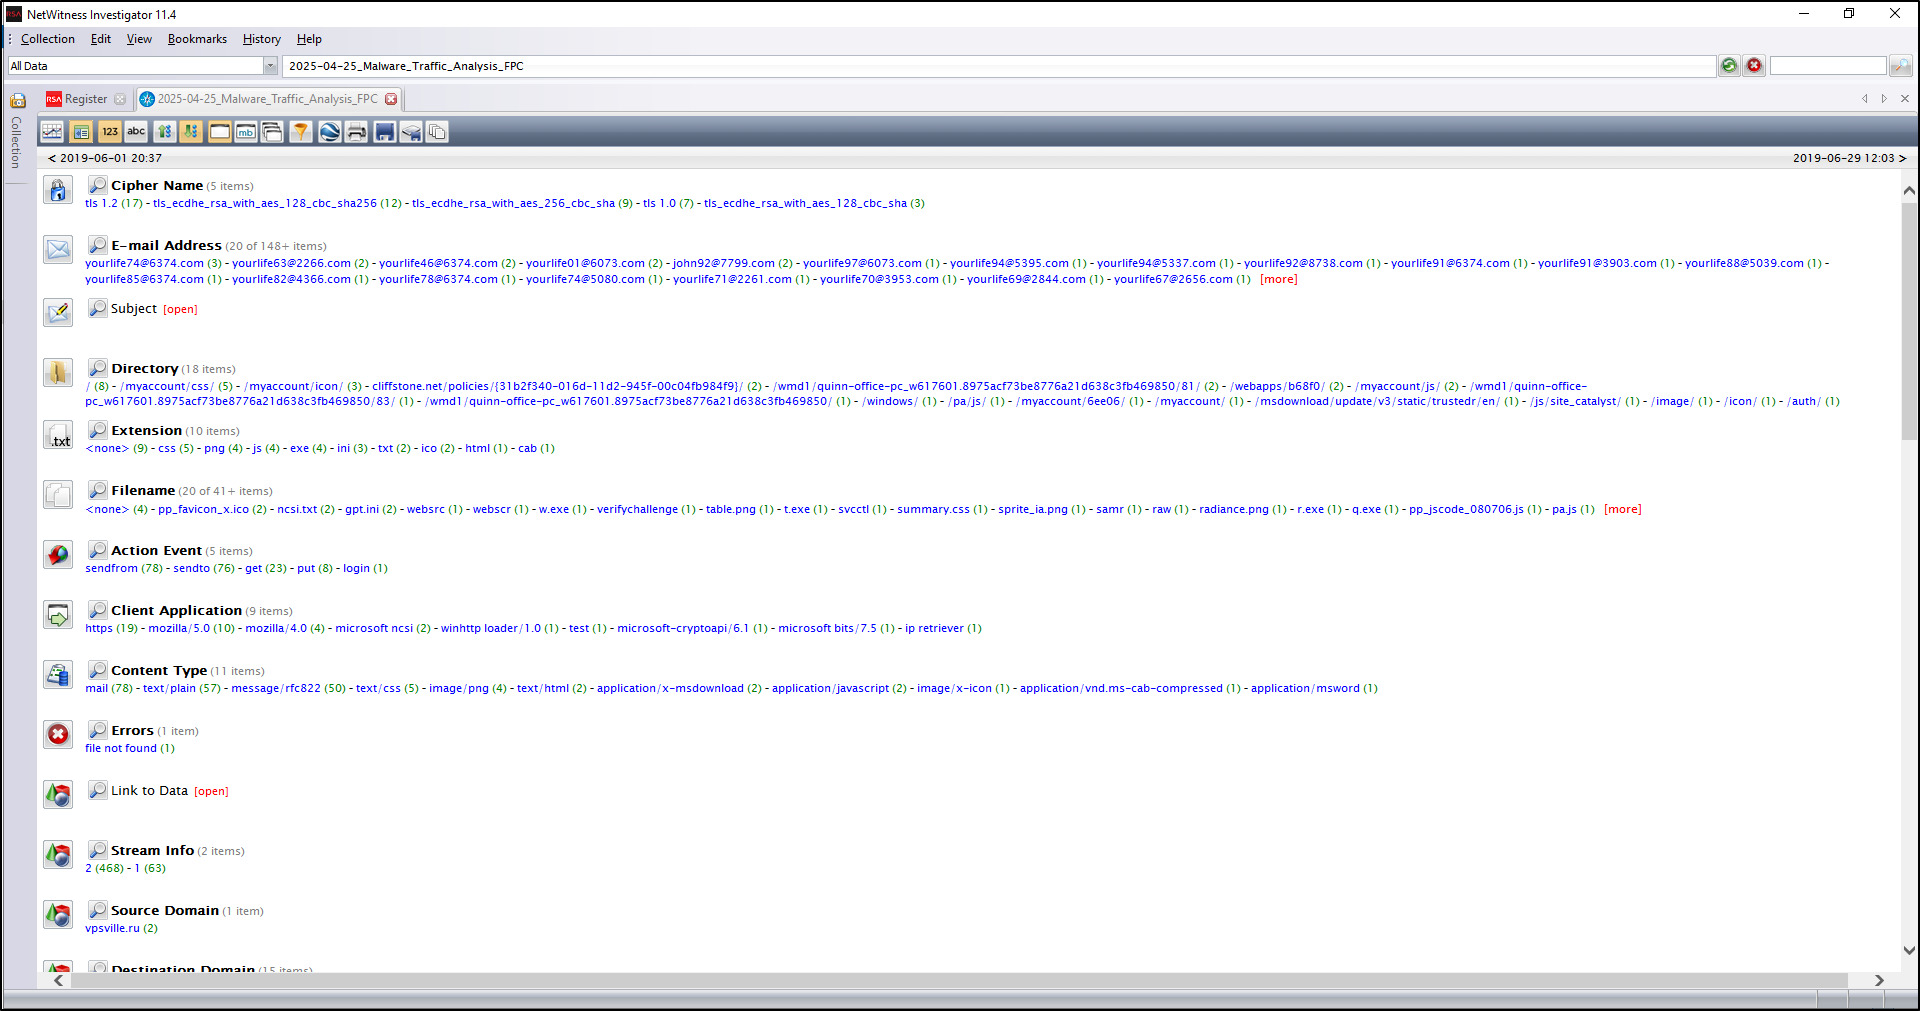Viewport: 1920px width, 1011px height.
Task: Click the Extension .txt file icon
Action: [x=58, y=435]
